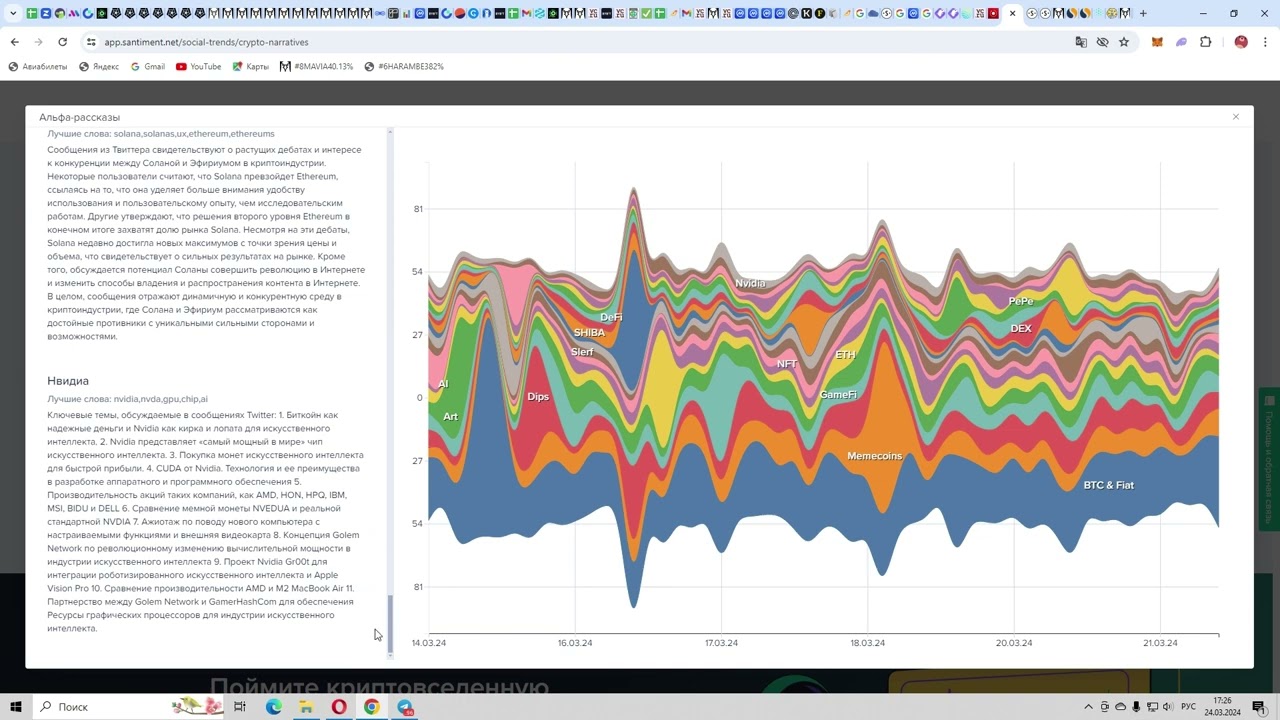Click the Dips label on the chart
Image resolution: width=1280 pixels, height=720 pixels.
point(538,397)
